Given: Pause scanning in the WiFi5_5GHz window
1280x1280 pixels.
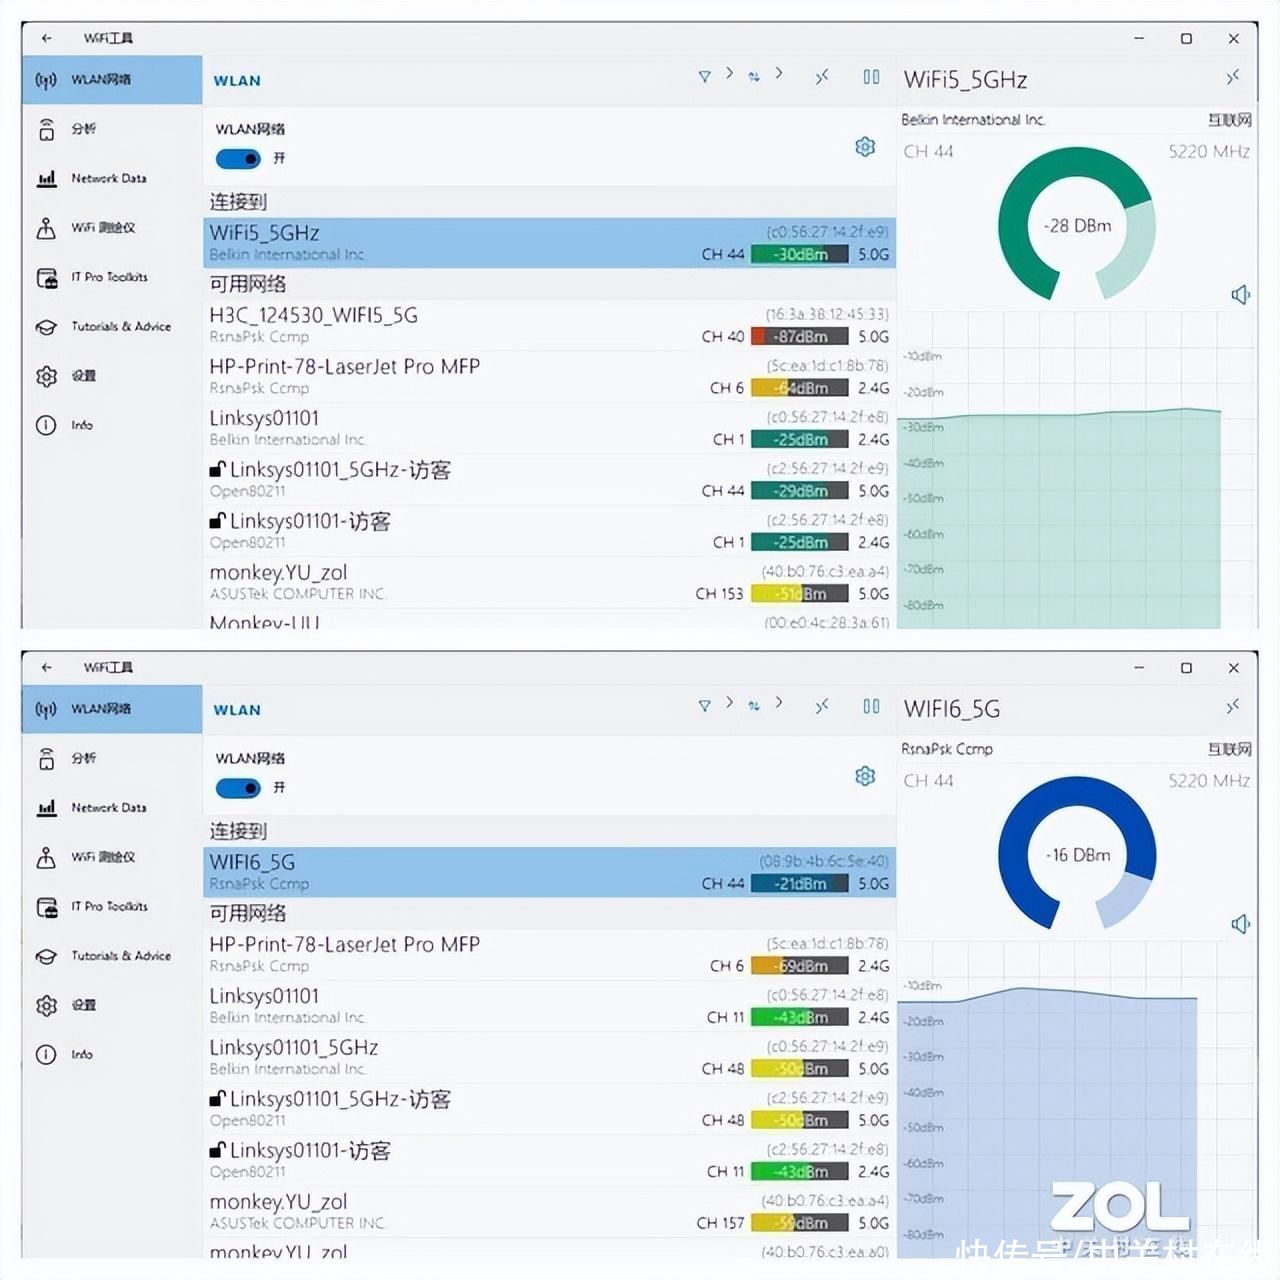Looking at the screenshot, I should (x=871, y=76).
